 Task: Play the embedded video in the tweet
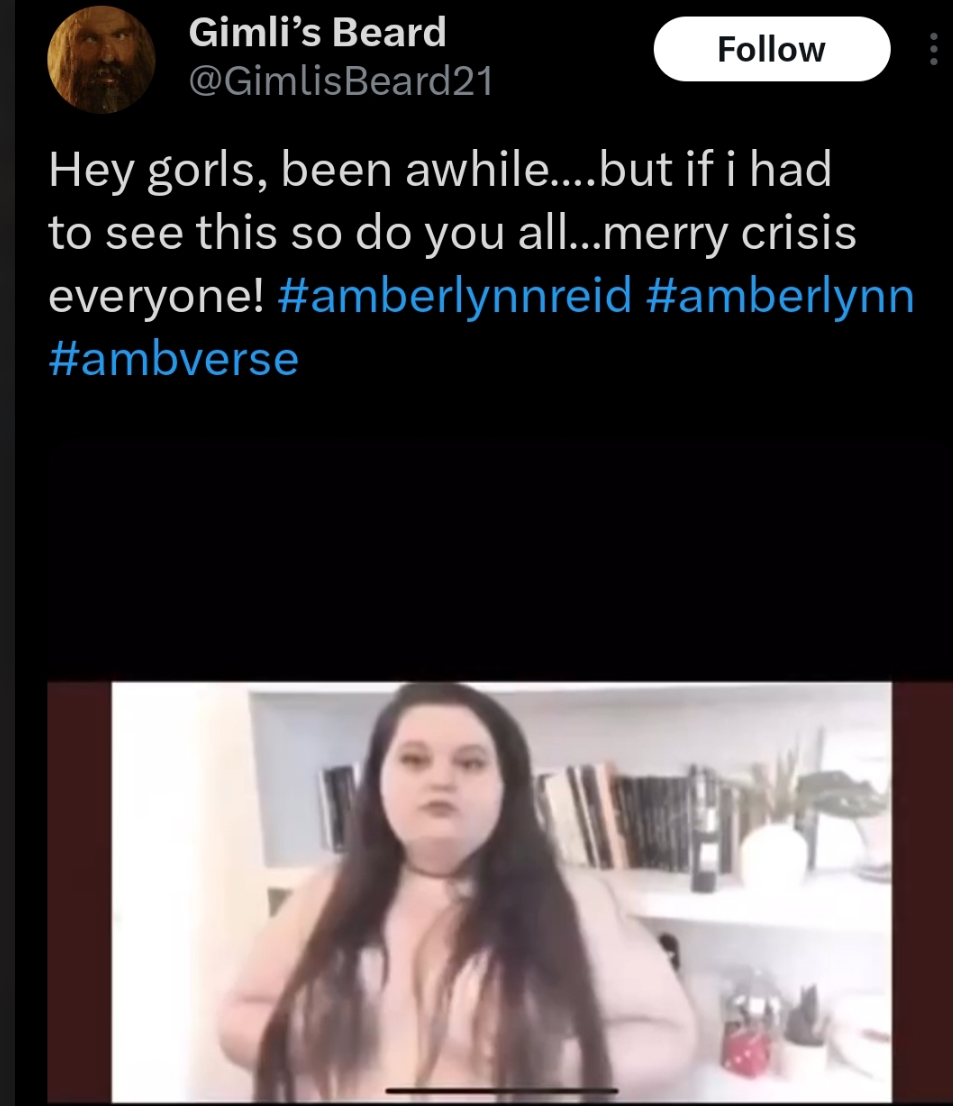pyautogui.click(x=501, y=892)
